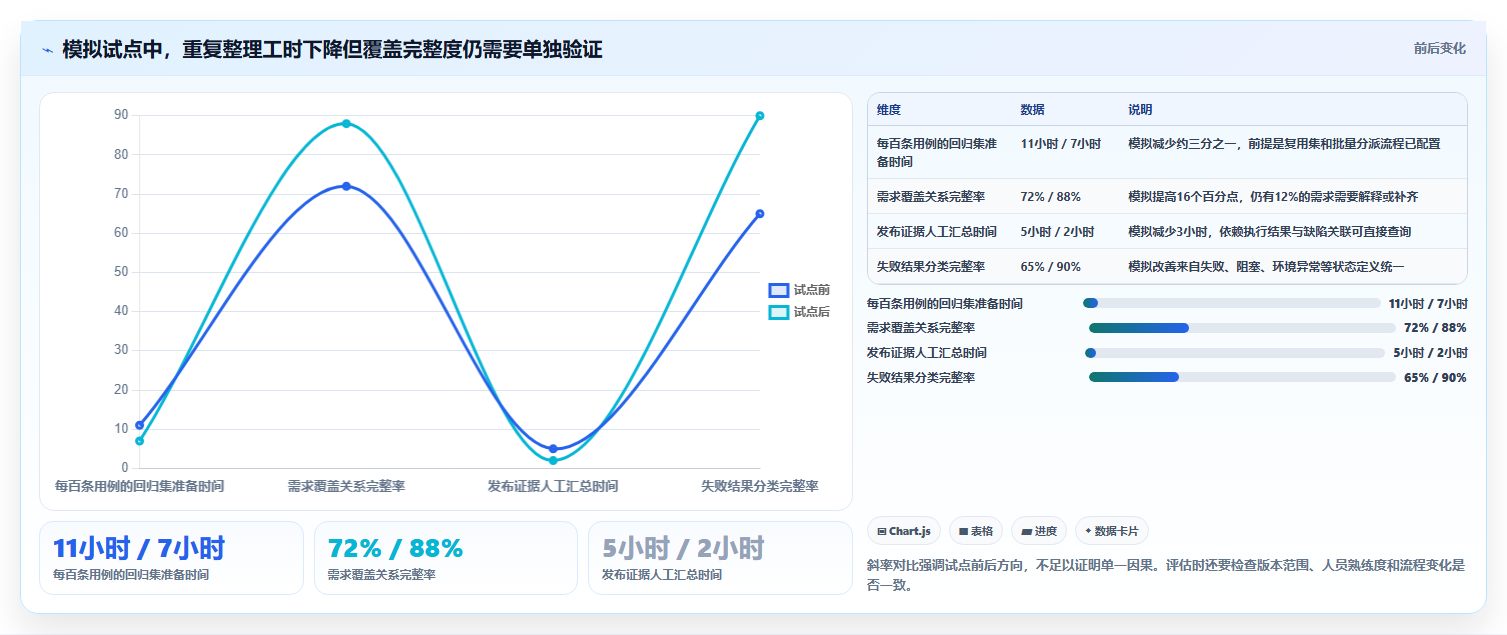The width and height of the screenshot is (1507, 635).
Task: Open the 72% / 88% data card
Action: (x=446, y=558)
